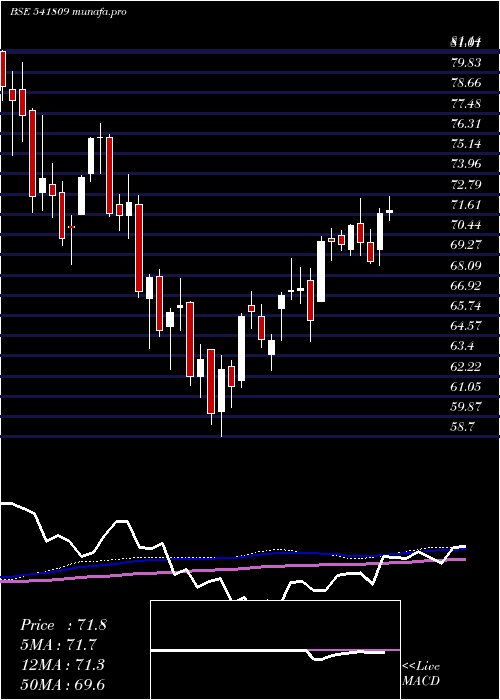Image resolution: width=500 pixels, height=700 pixels.
Task: Select the 70.44 price axis label
Action: (x=466, y=225)
